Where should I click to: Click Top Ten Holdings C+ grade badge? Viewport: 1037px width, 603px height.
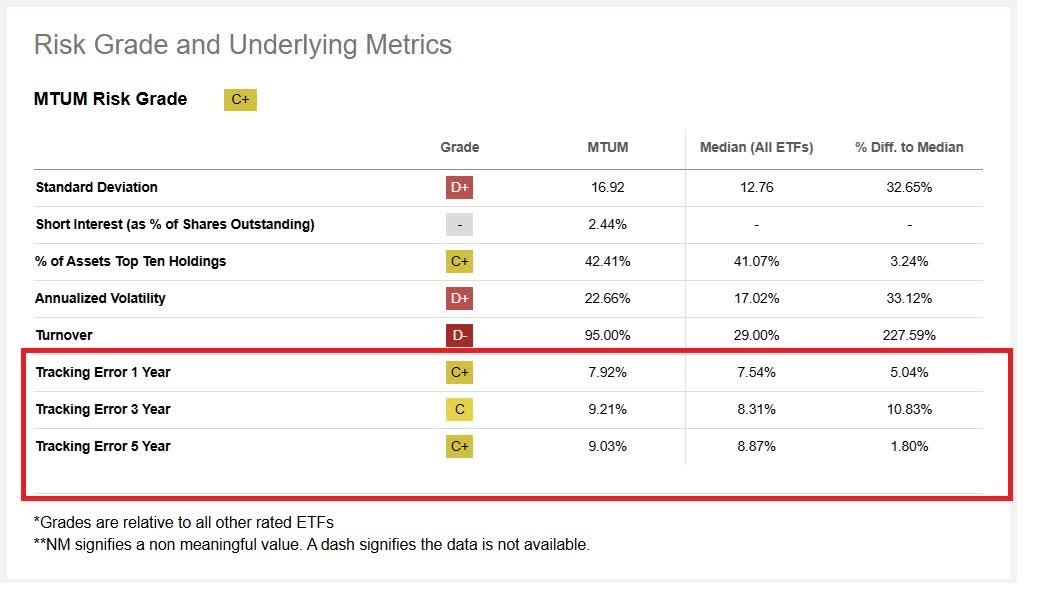[459, 261]
